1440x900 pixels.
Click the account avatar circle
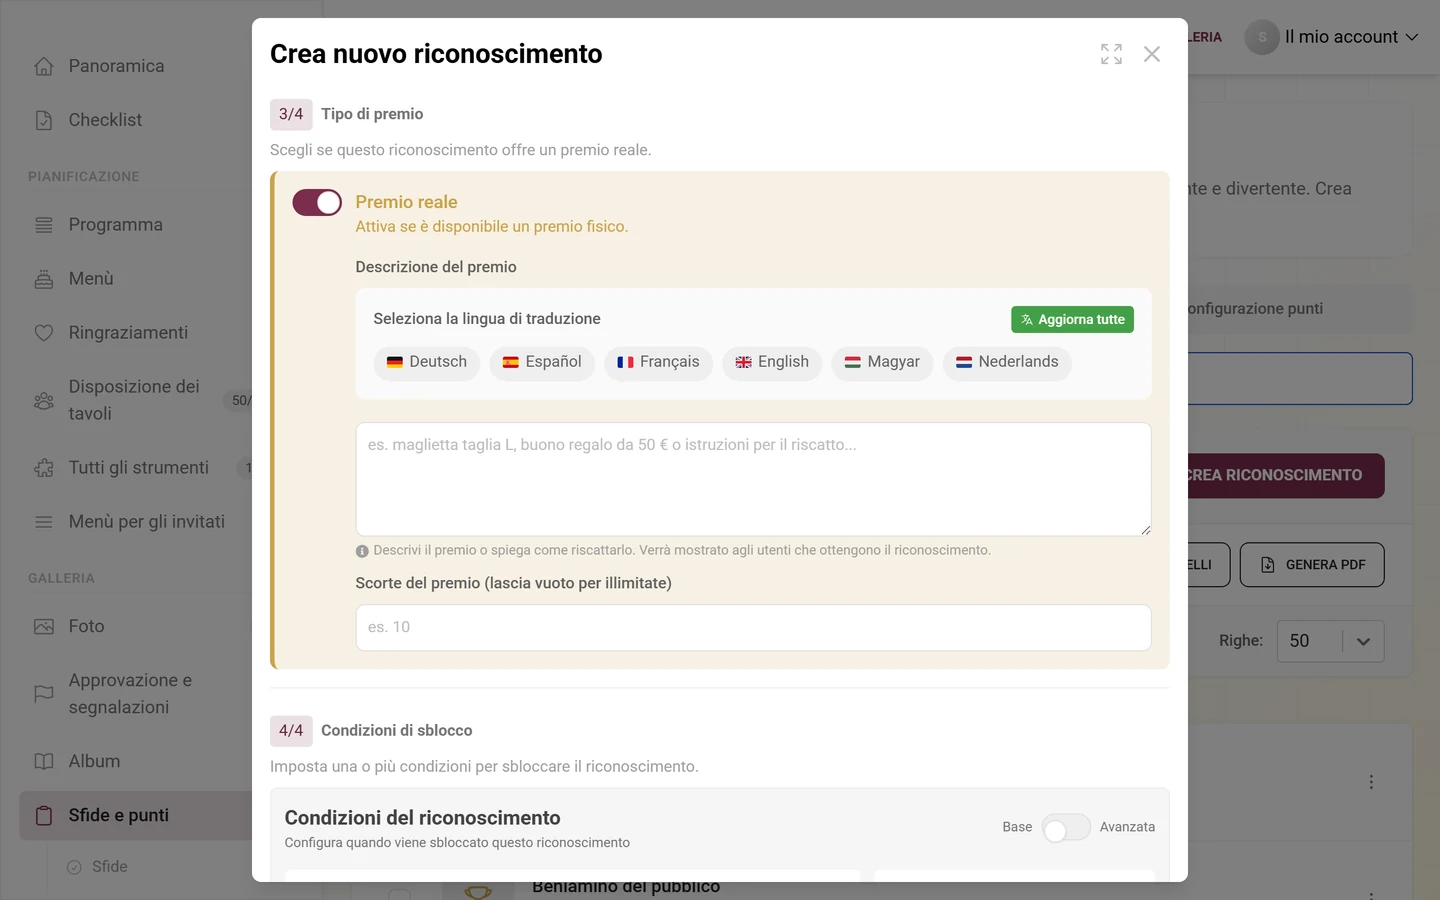pyautogui.click(x=1262, y=37)
